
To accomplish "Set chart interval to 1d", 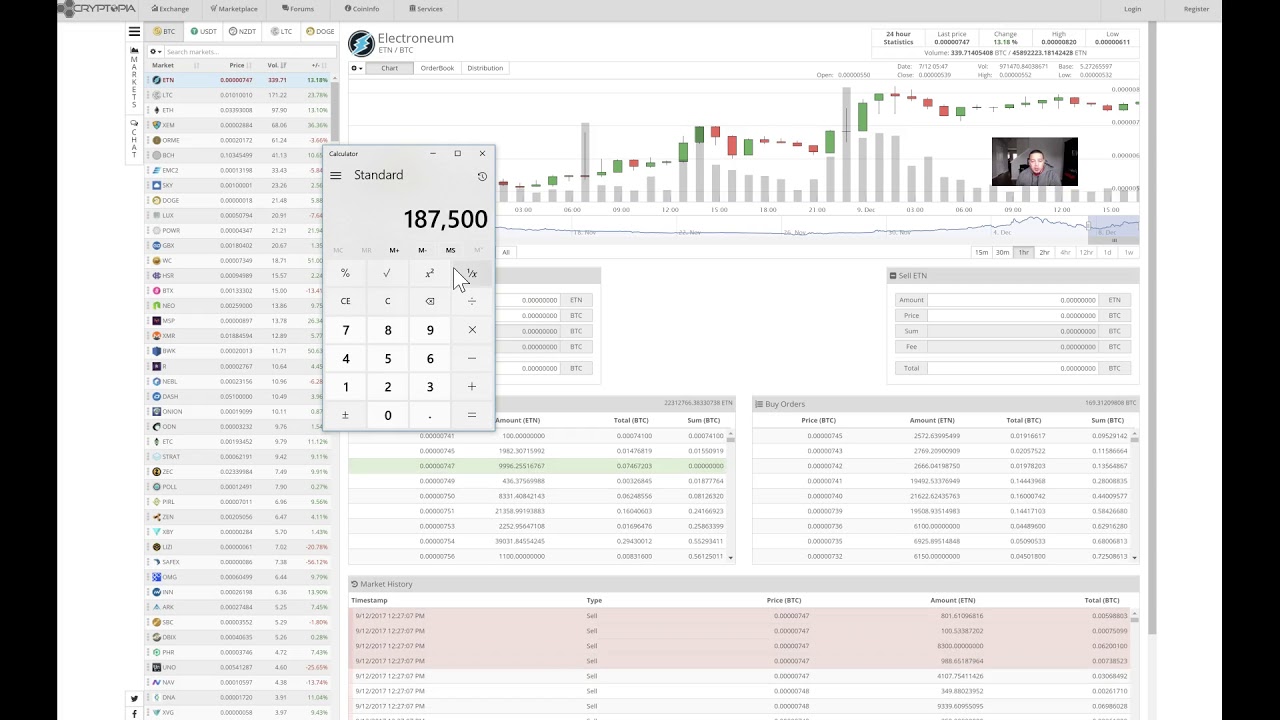I will click(x=1107, y=252).
